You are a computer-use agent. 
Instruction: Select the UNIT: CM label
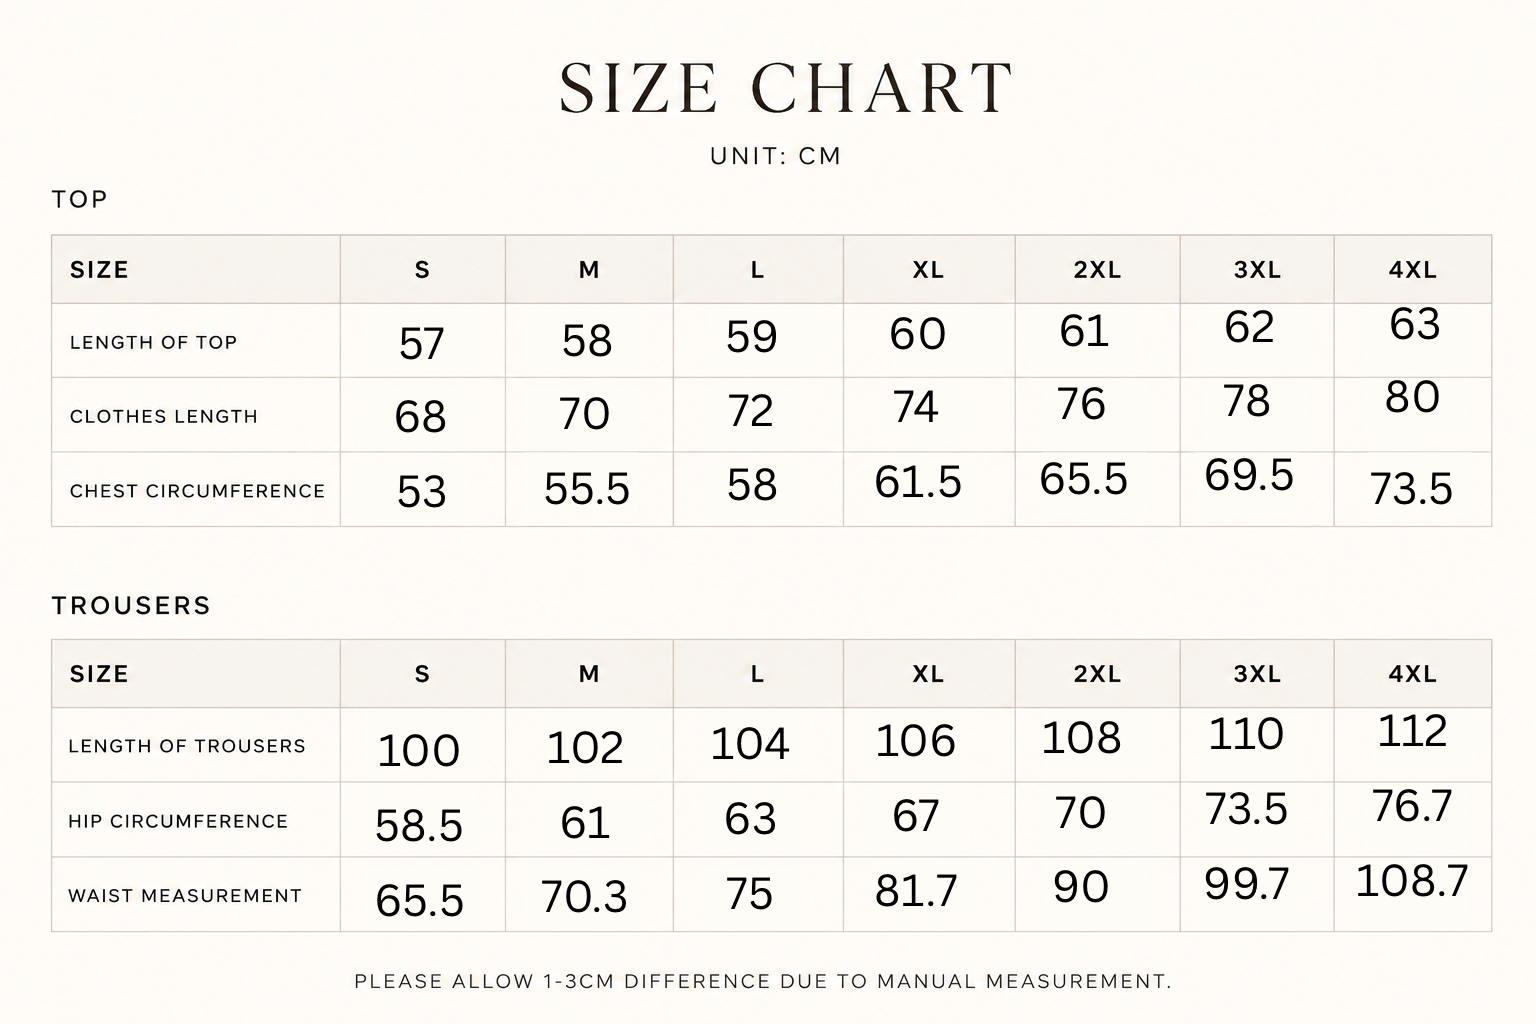coord(776,156)
